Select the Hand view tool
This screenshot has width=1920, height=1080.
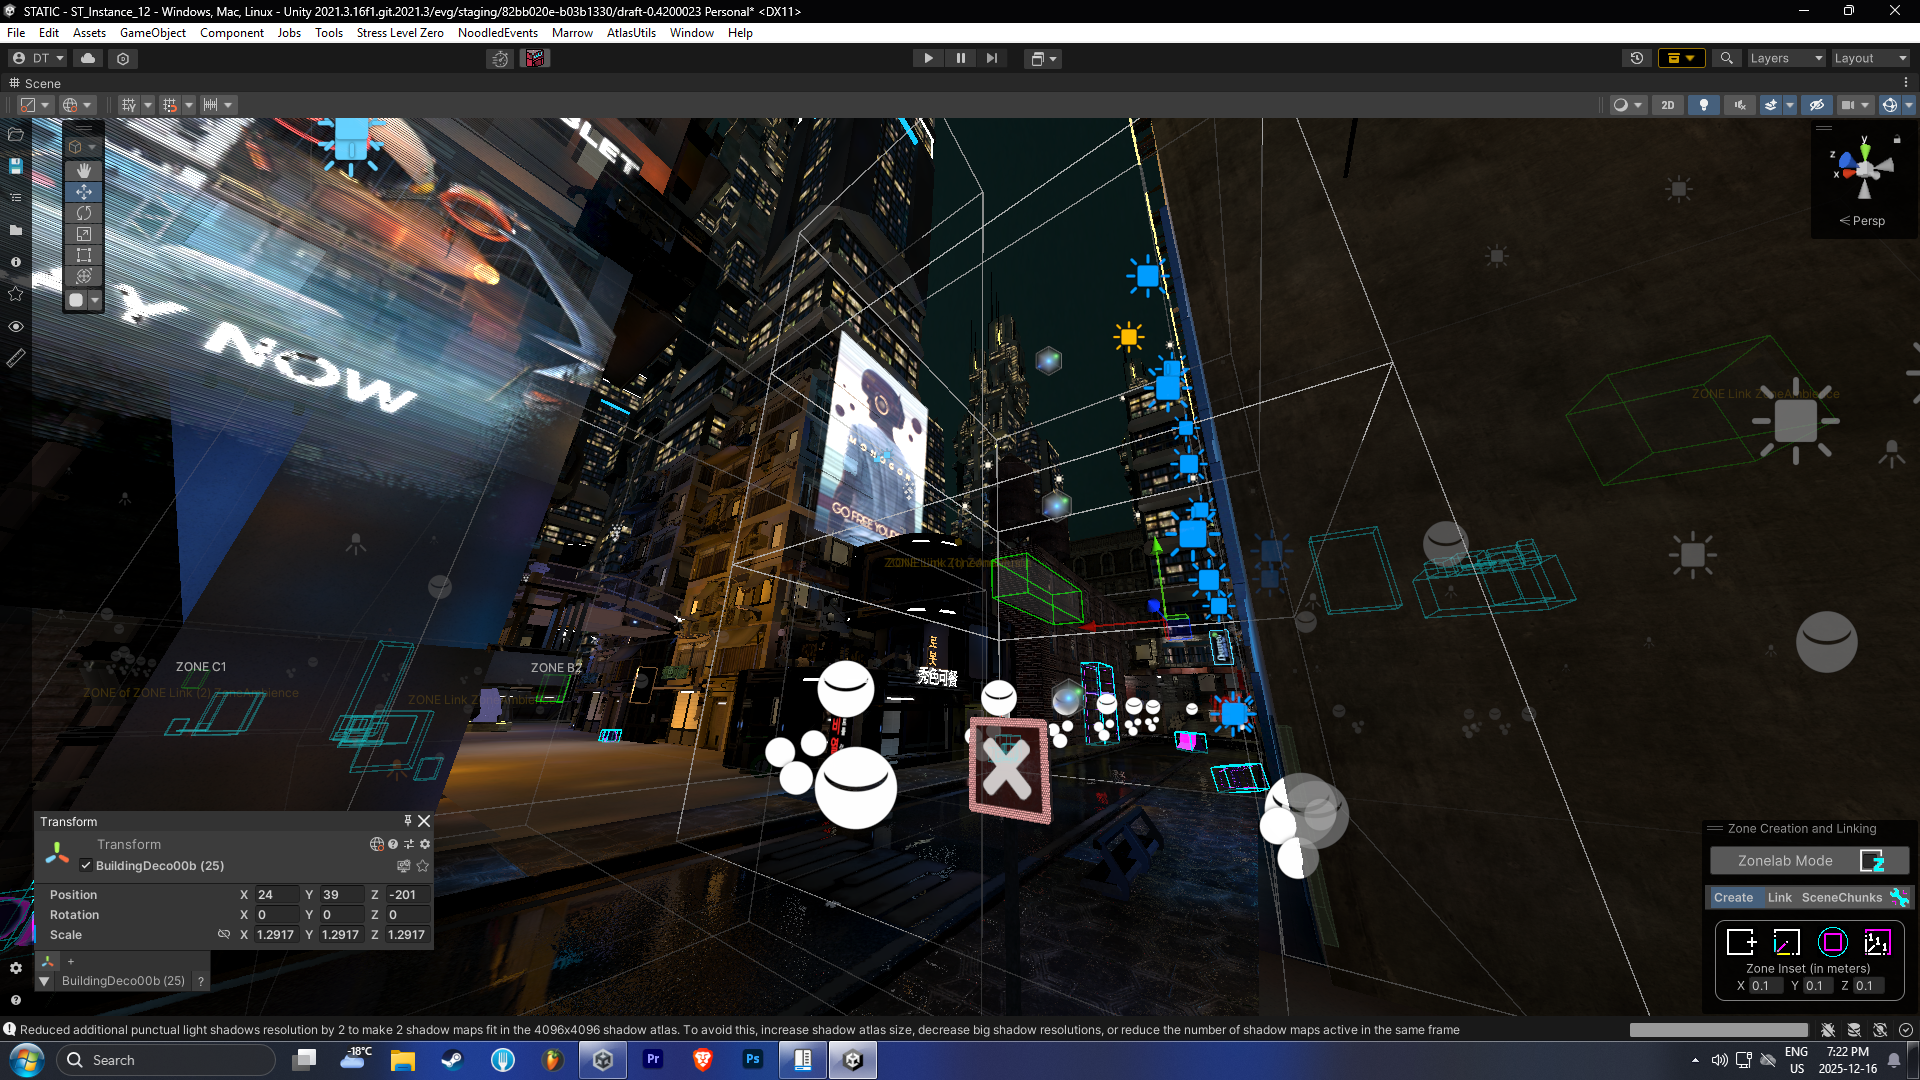(x=84, y=170)
